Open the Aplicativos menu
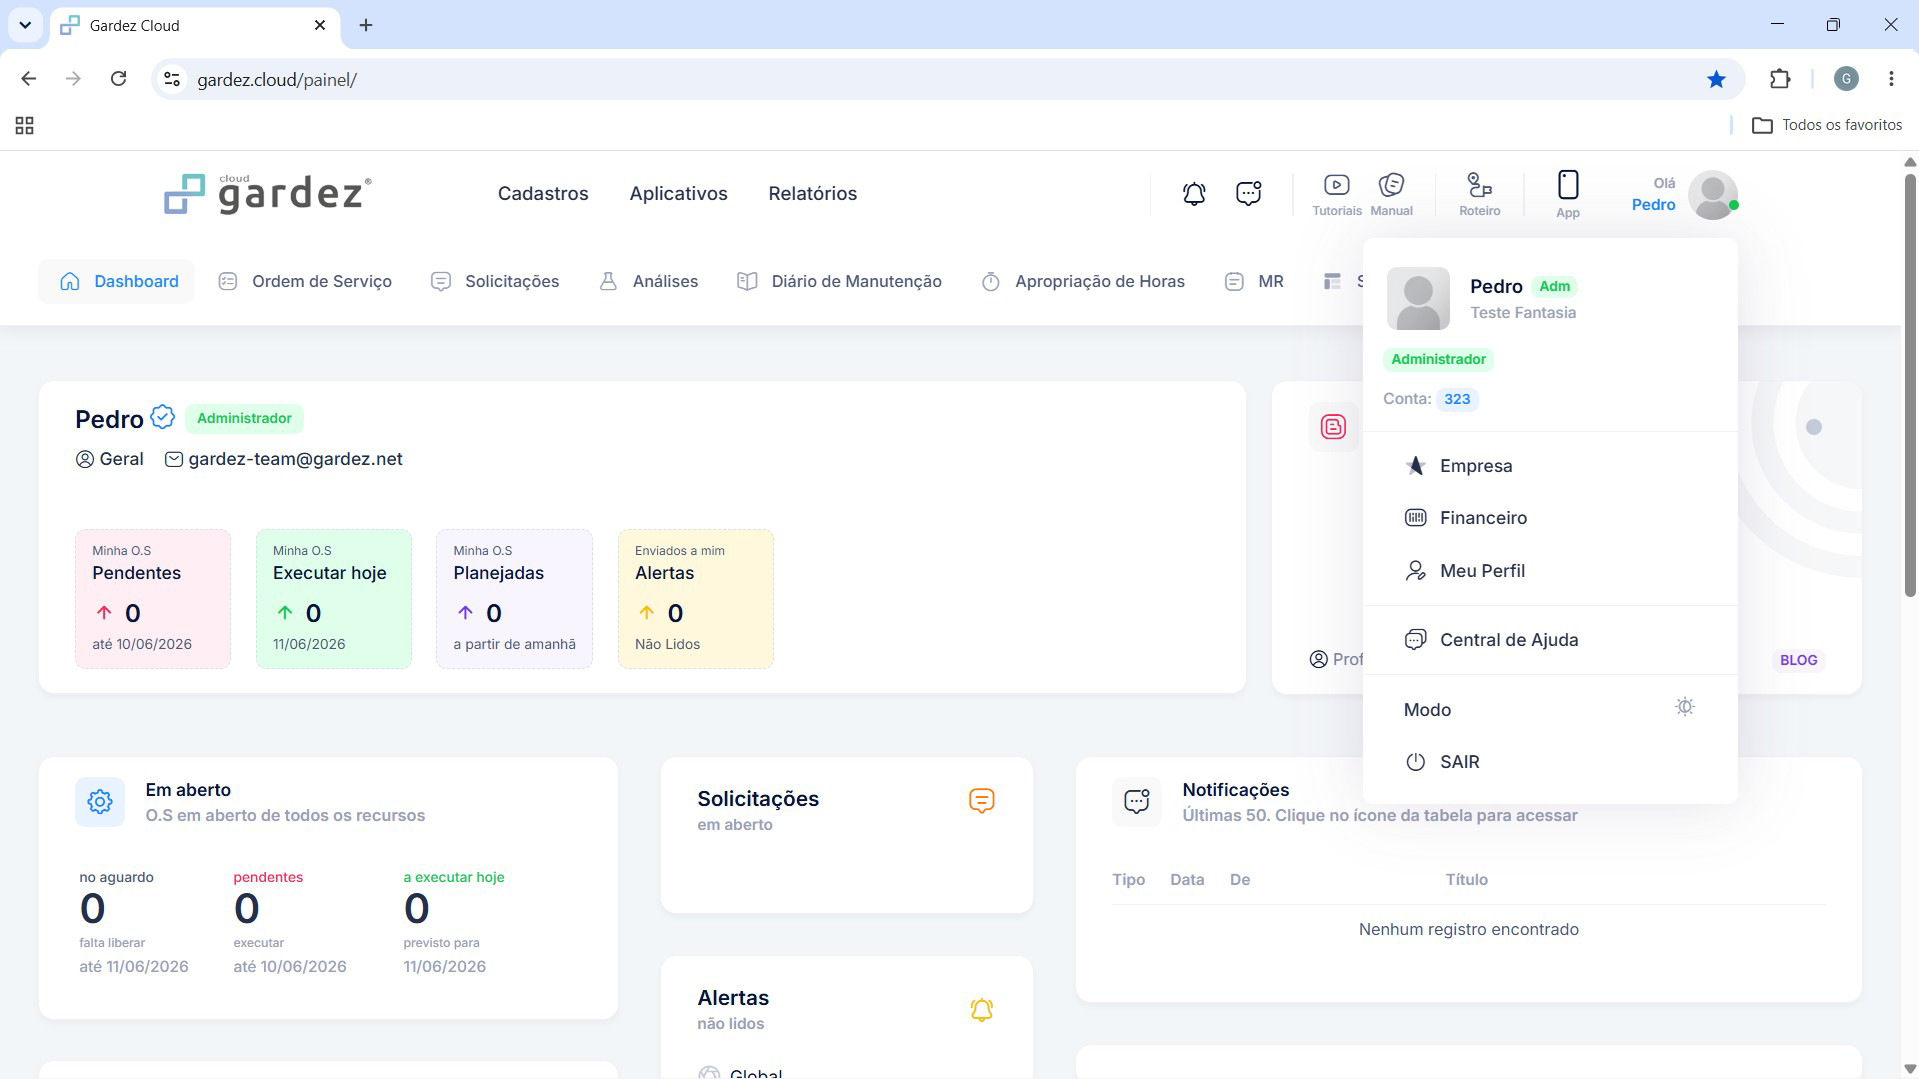Viewport: 1919px width, 1079px height. (x=678, y=193)
